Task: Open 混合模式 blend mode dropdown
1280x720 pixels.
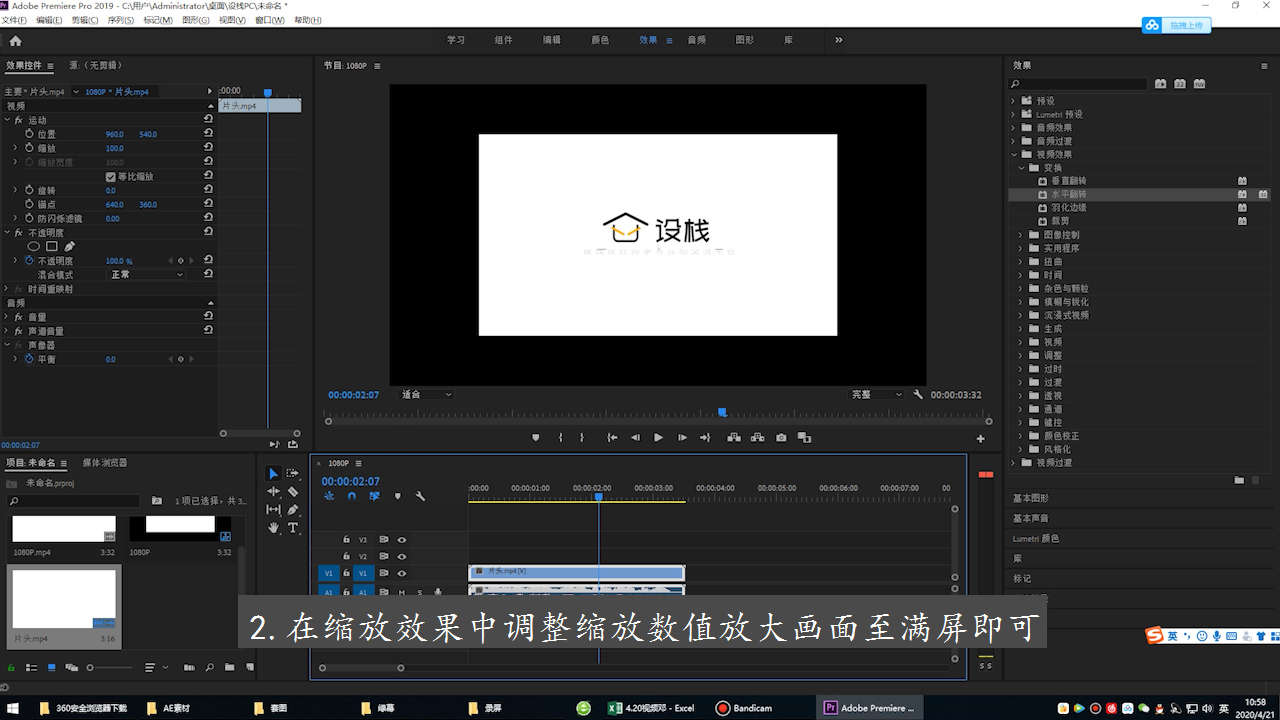Action: click(146, 274)
